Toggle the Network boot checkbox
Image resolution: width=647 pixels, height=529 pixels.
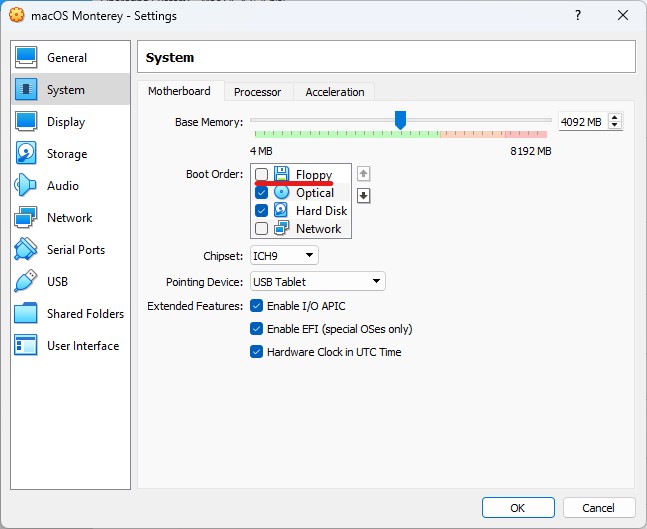pos(262,229)
